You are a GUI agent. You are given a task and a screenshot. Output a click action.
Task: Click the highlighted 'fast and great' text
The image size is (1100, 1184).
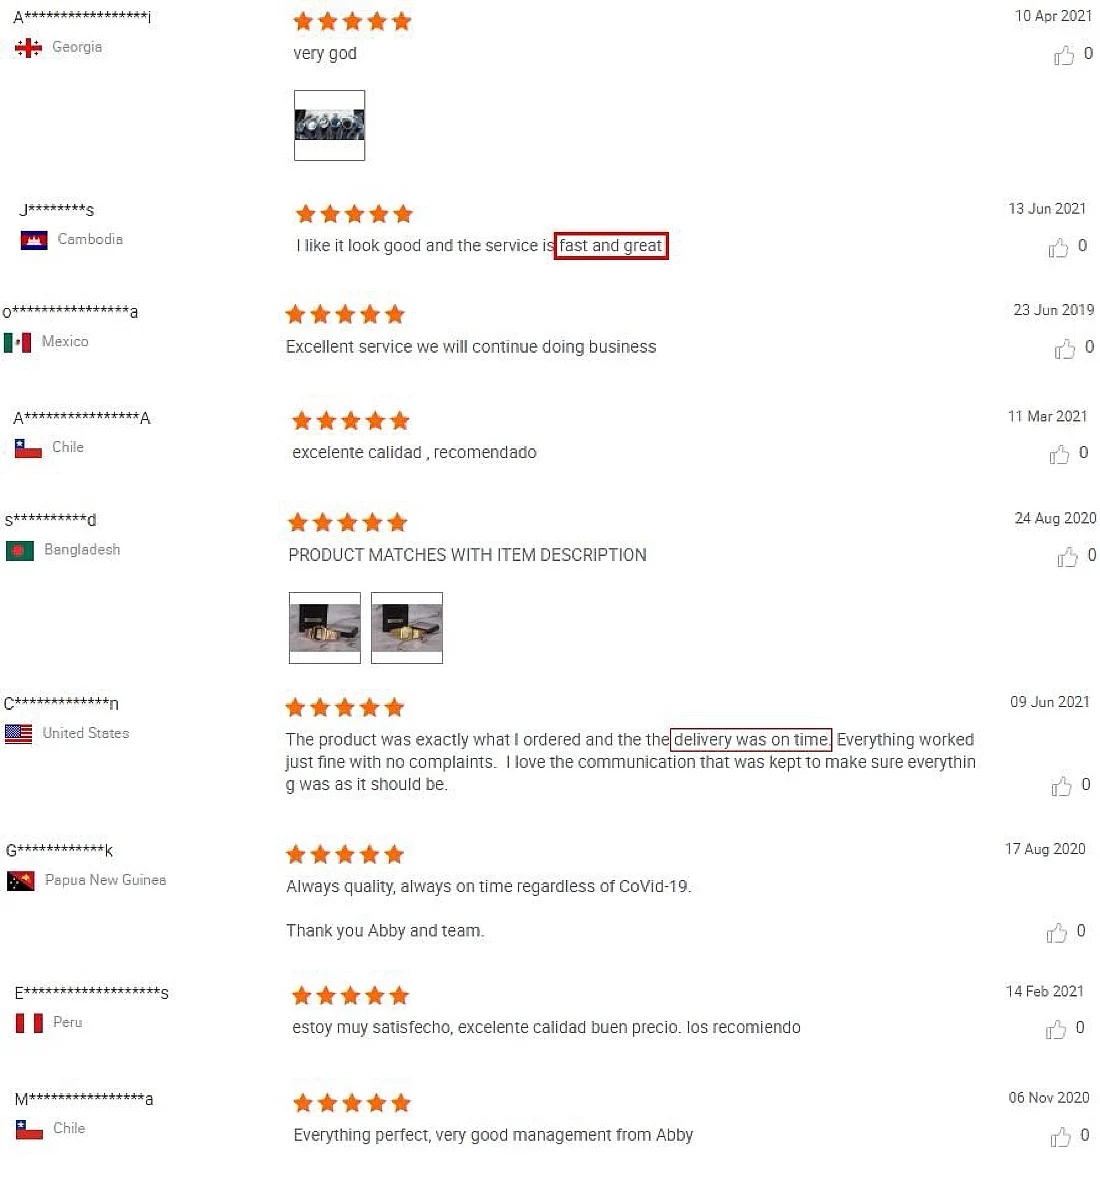tap(611, 245)
